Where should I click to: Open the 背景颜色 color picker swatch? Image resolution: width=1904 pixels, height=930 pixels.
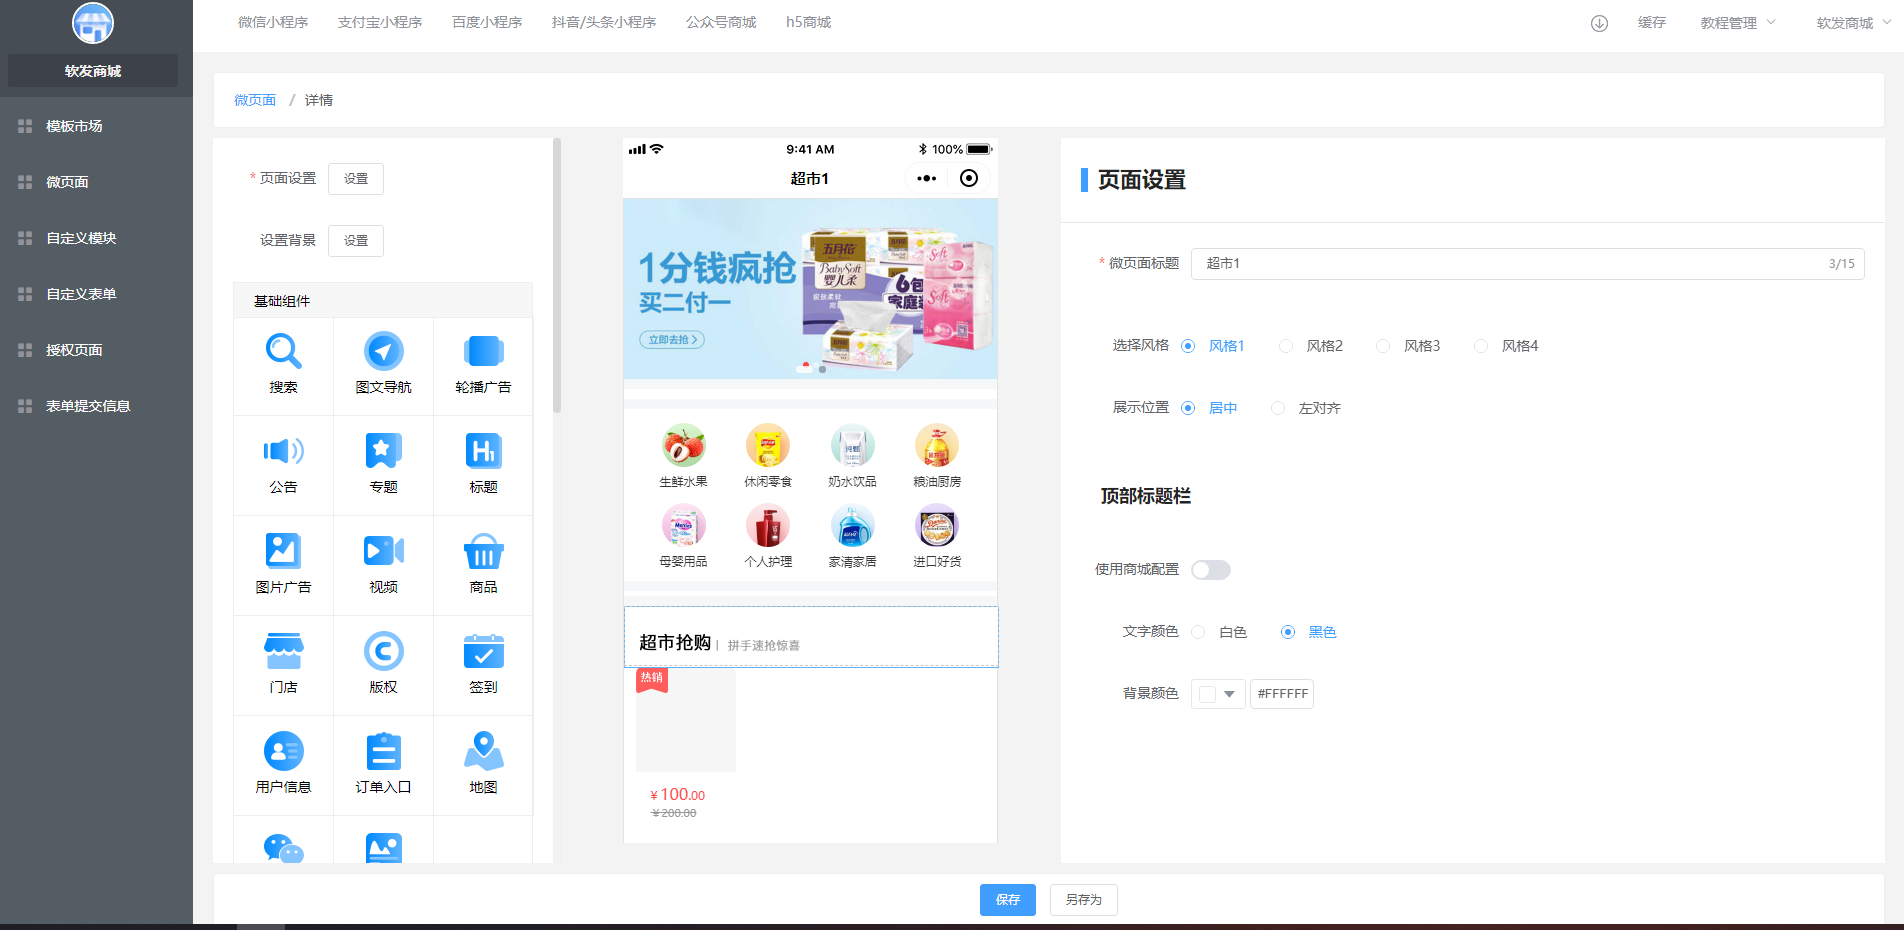1217,694
